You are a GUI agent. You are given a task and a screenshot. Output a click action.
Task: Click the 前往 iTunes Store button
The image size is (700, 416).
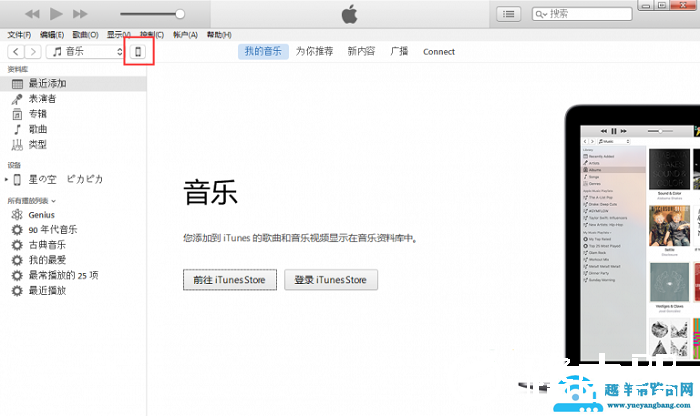coord(230,280)
